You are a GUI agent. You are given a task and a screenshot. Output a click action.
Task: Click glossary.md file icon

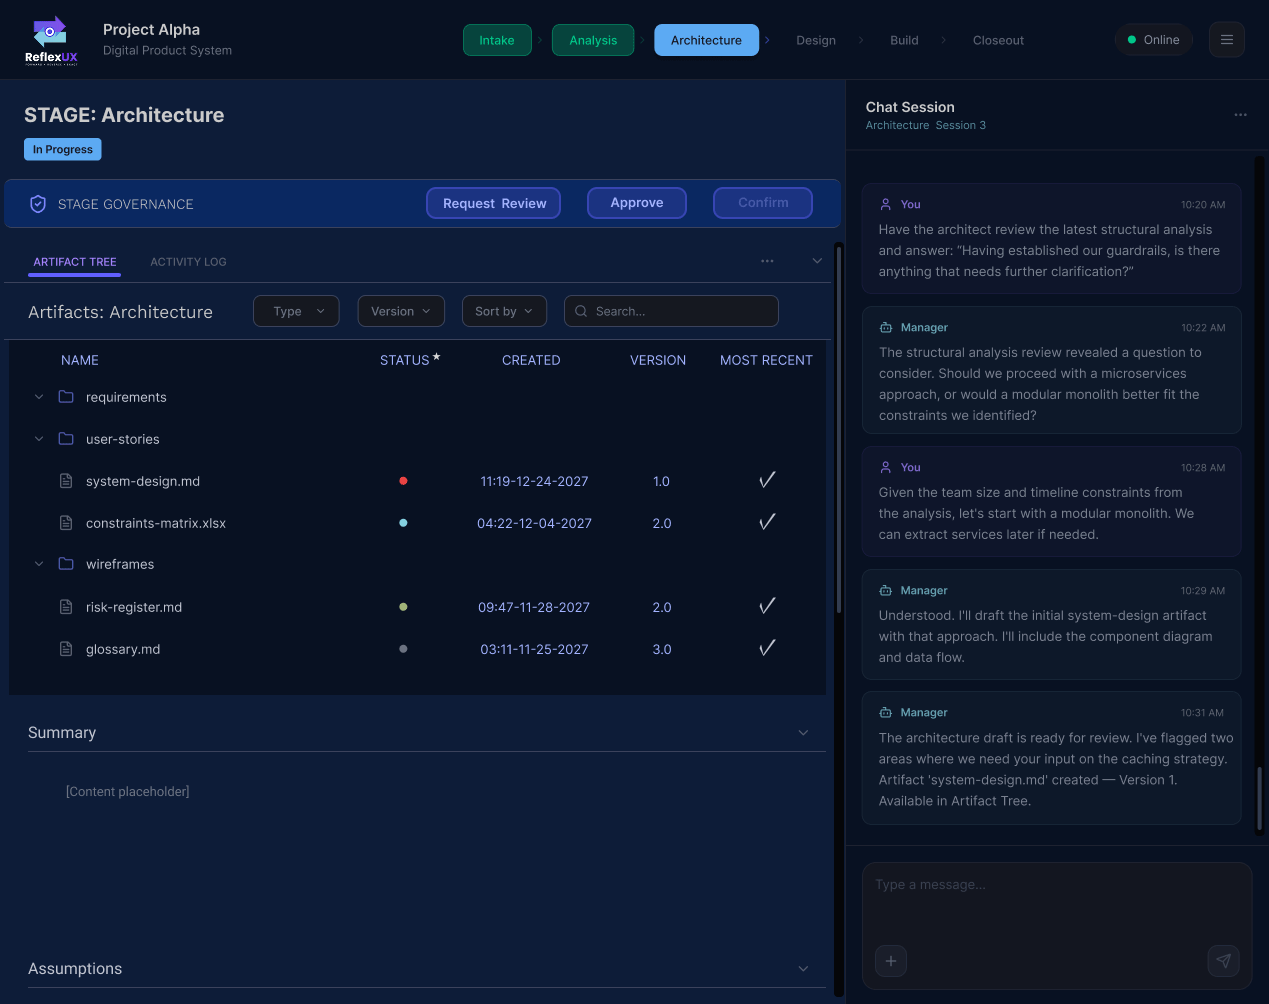point(66,649)
